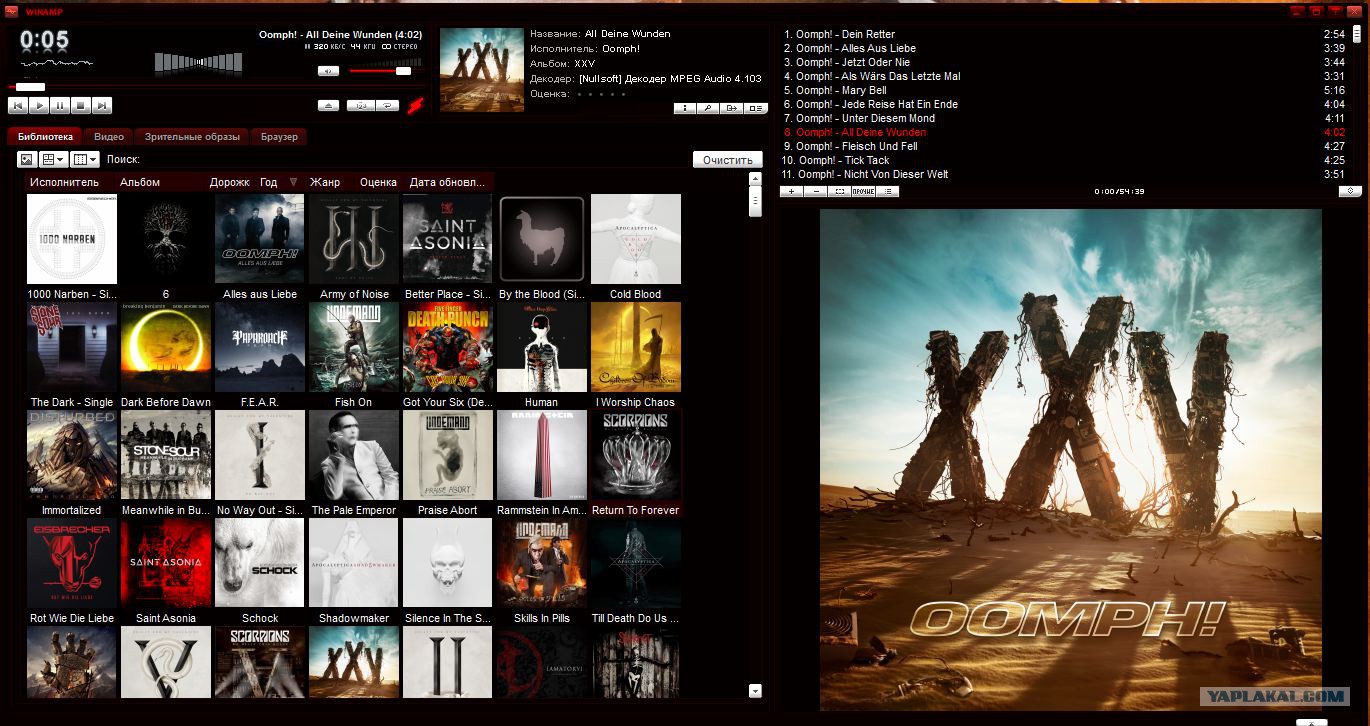This screenshot has width=1370, height=726.
Task: Select the Praise Abort album
Action: pos(448,463)
